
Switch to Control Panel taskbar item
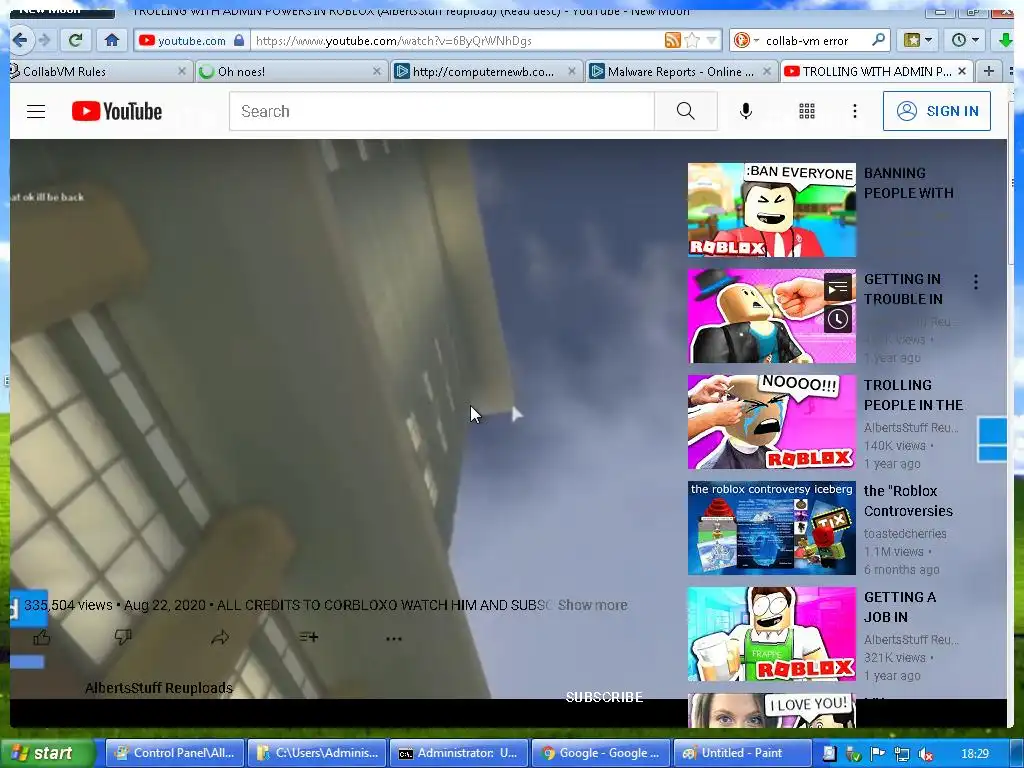[x=174, y=753]
